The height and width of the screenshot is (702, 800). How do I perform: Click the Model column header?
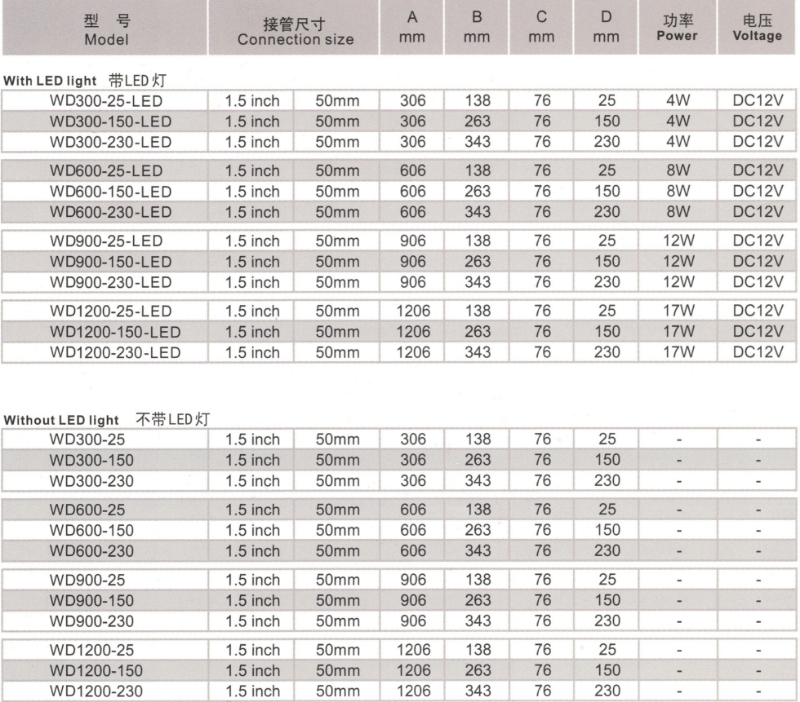[x=105, y=28]
